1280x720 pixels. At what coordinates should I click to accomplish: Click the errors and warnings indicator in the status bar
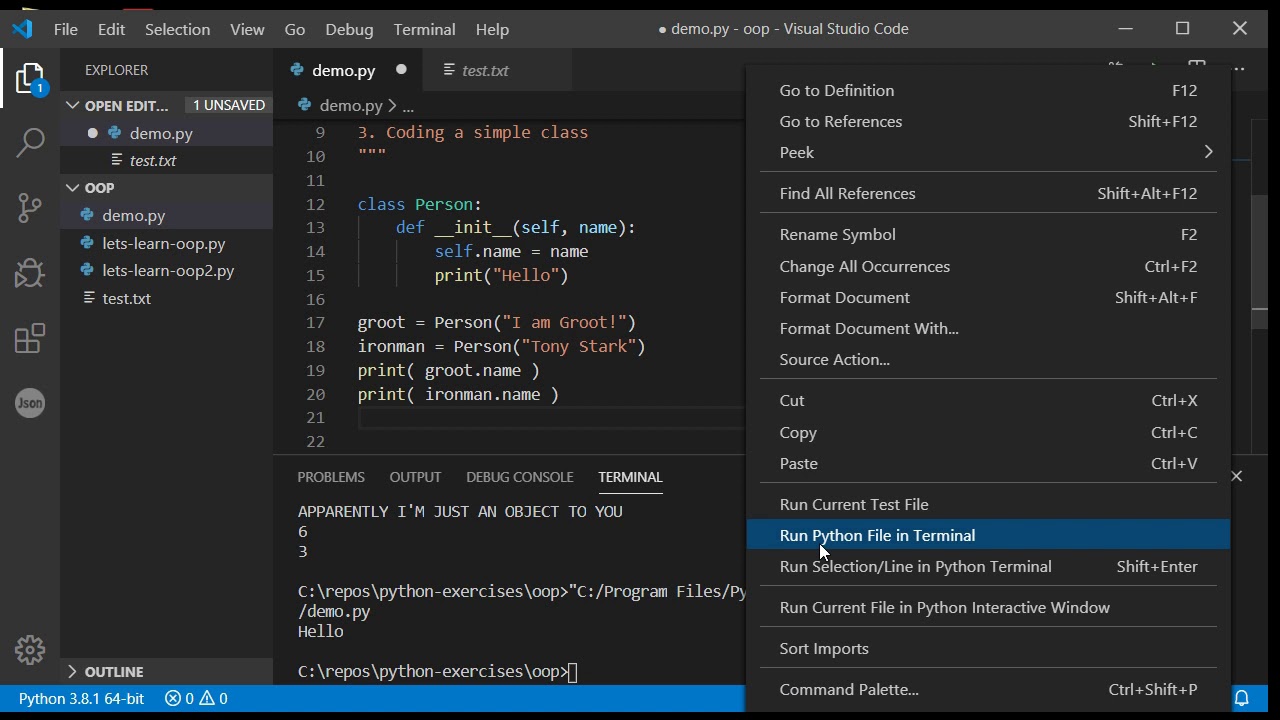pyautogui.click(x=196, y=698)
